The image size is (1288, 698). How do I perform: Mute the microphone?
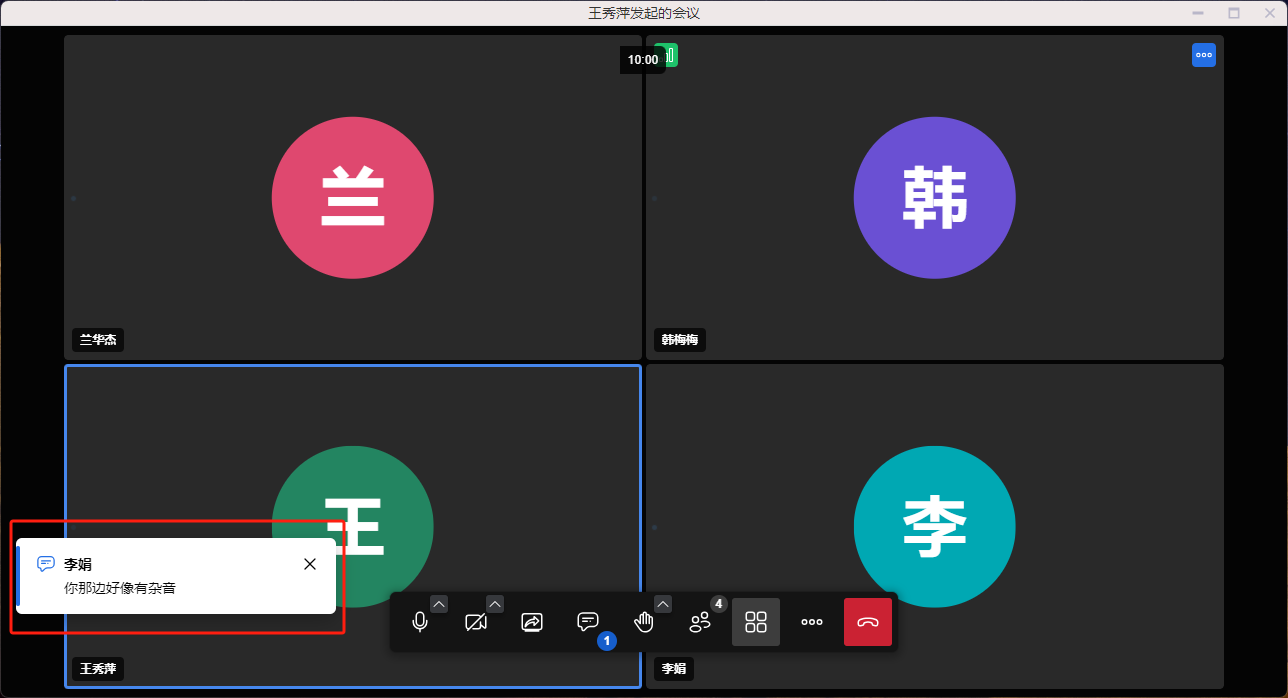(x=420, y=622)
